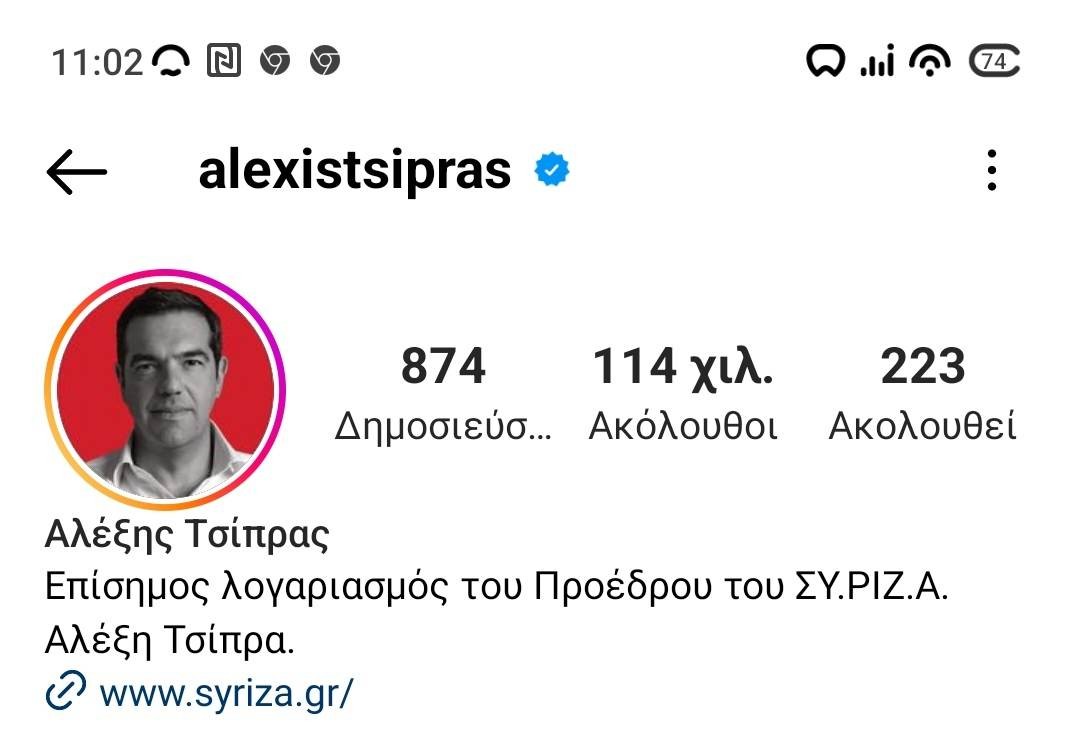Tap the back arrow icon
Viewport: 1080px width, 741px height.
point(76,171)
